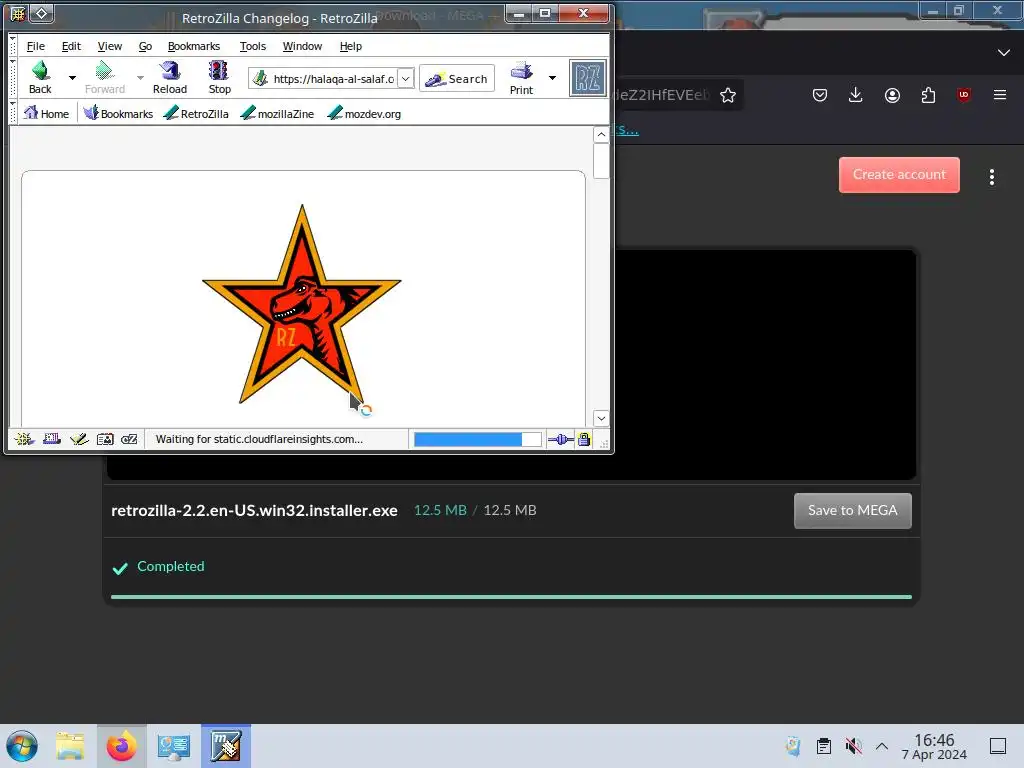Open Firefox Pocket save icon
This screenshot has width=1024, height=768.
(x=820, y=95)
